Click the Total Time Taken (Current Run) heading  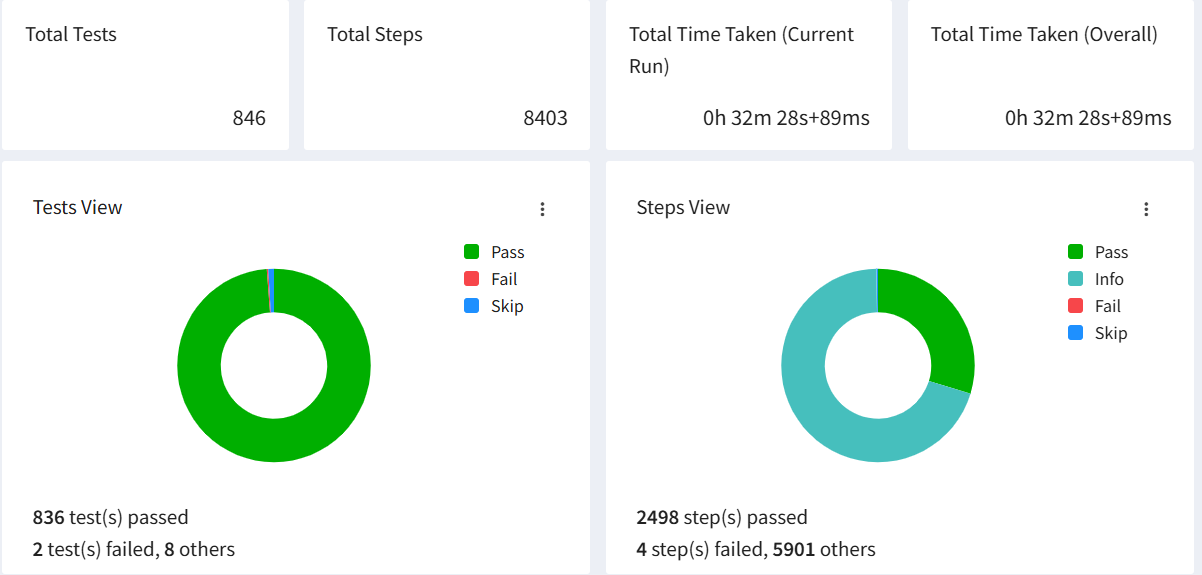tap(741, 50)
